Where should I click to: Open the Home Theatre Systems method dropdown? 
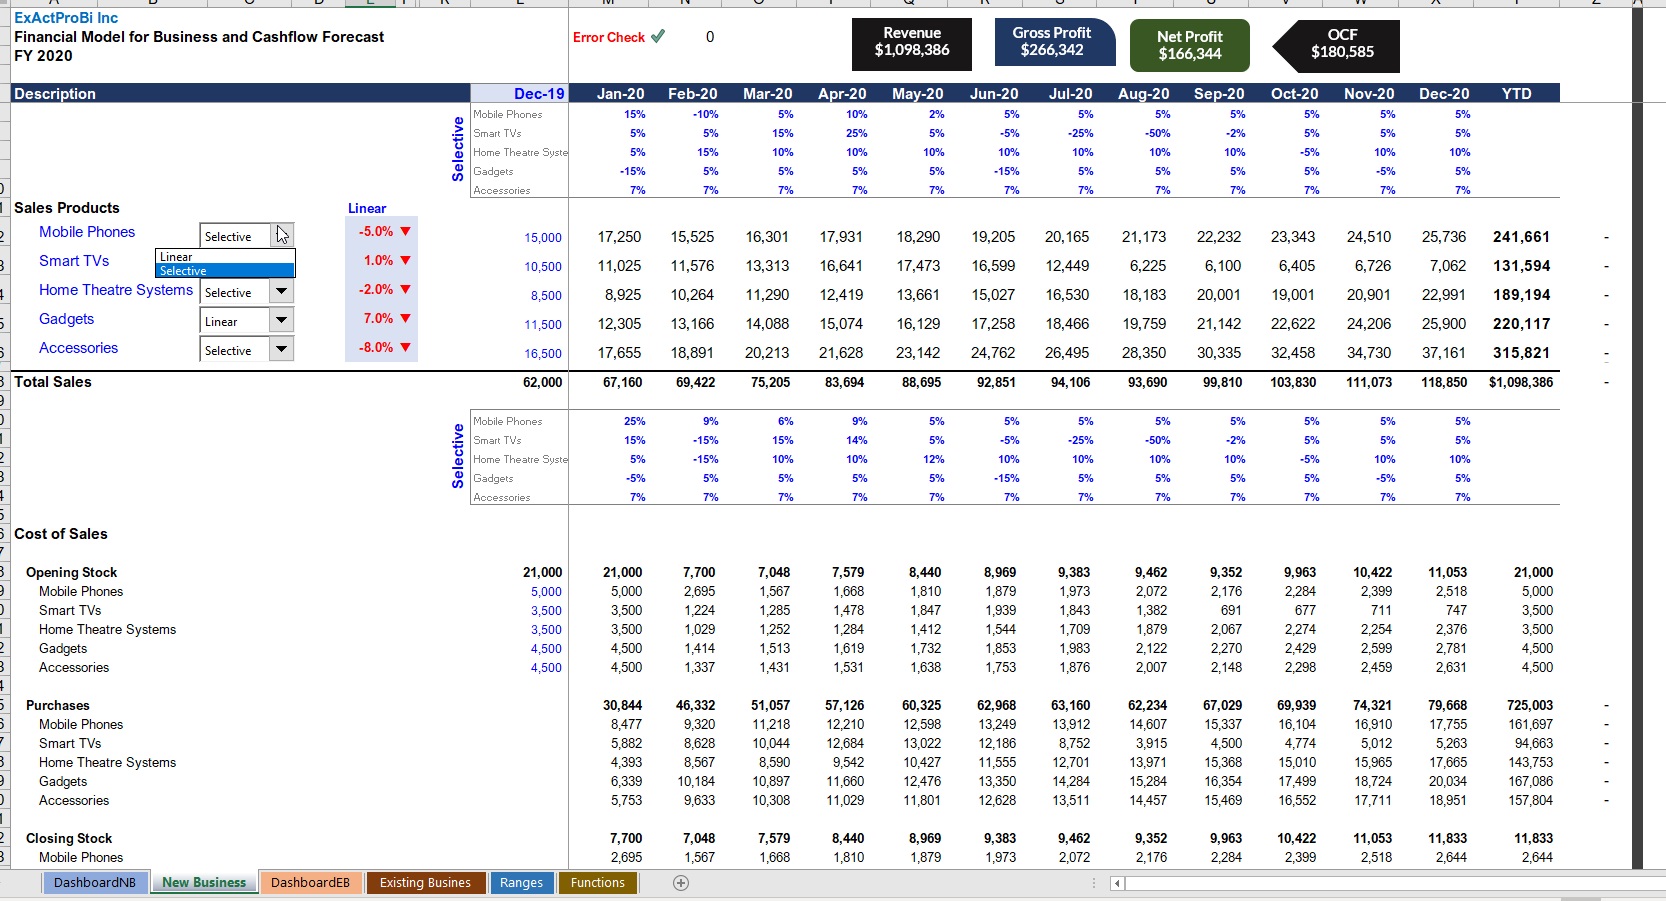click(x=283, y=291)
